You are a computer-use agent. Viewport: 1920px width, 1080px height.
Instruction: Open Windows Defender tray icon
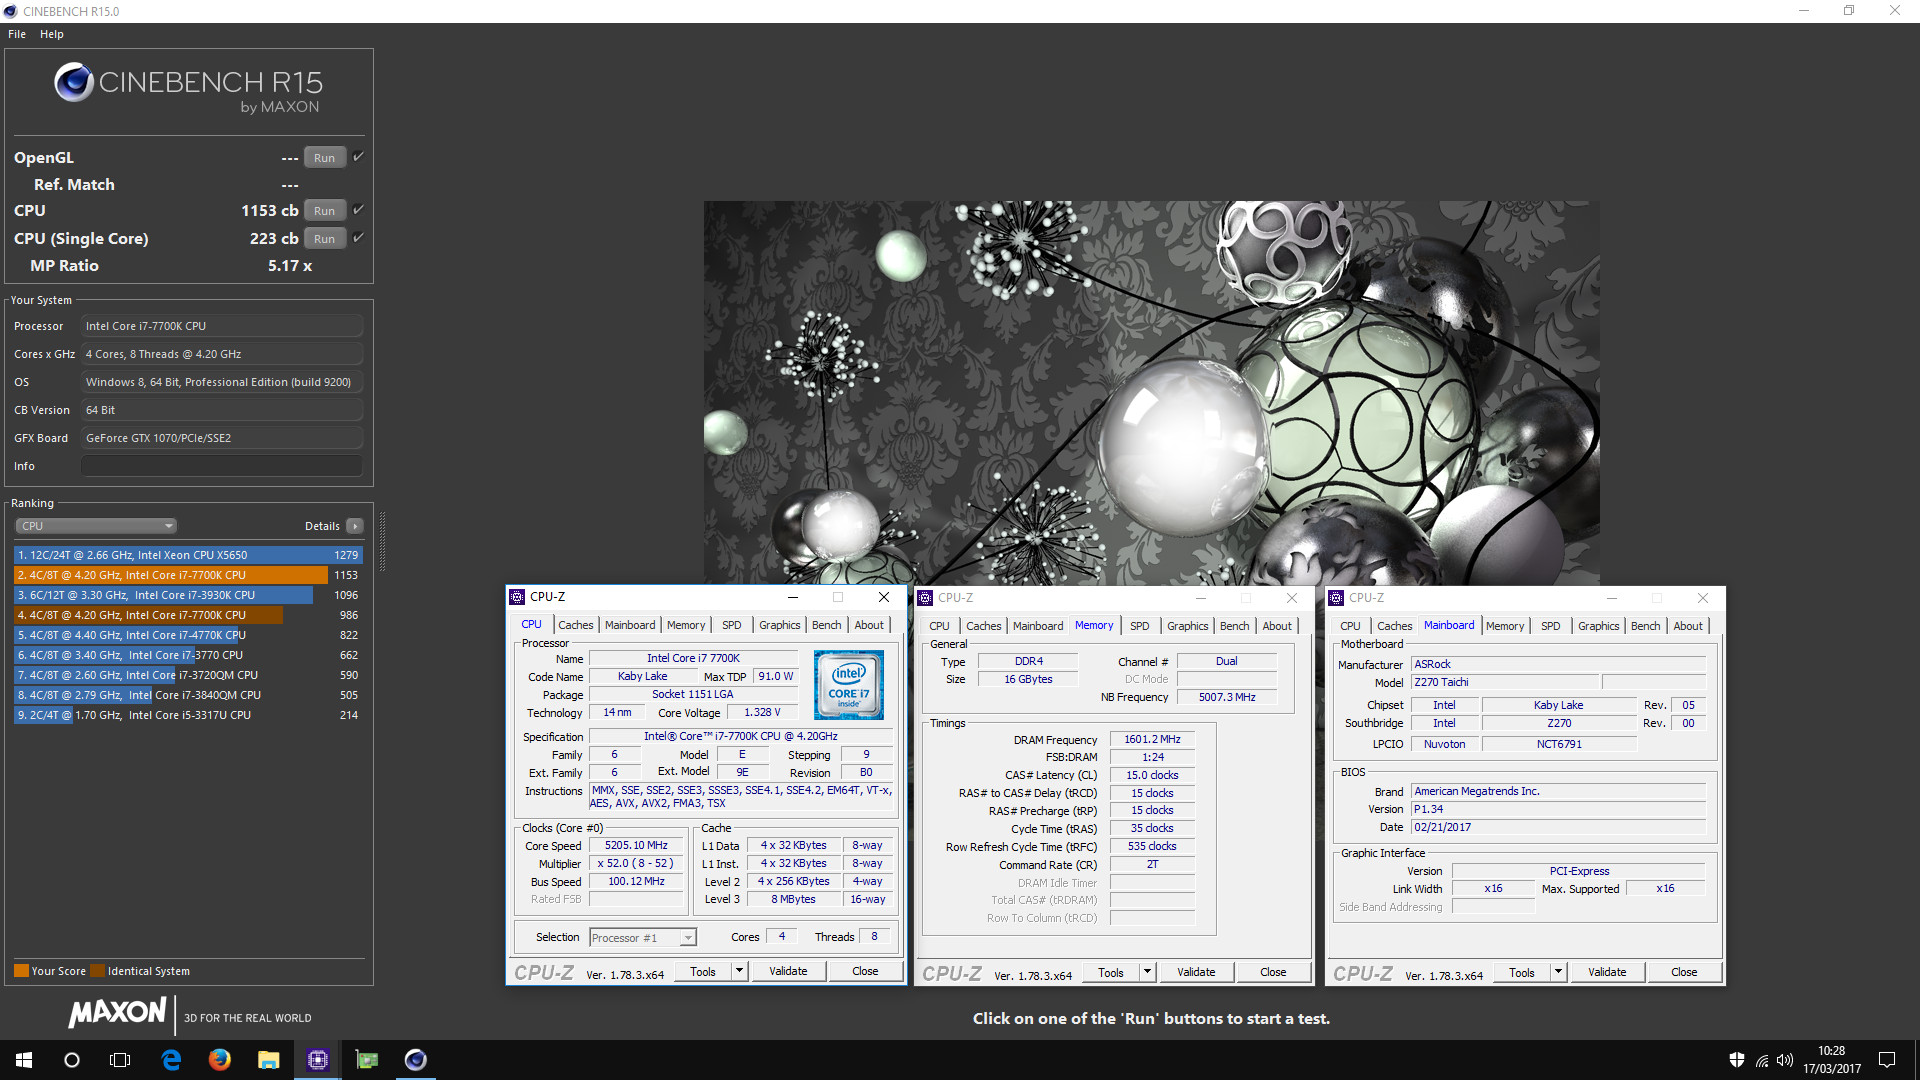point(1737,1060)
